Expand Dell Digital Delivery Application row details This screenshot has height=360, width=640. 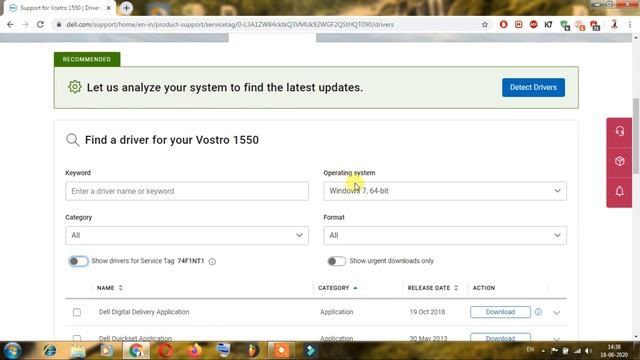point(556,313)
